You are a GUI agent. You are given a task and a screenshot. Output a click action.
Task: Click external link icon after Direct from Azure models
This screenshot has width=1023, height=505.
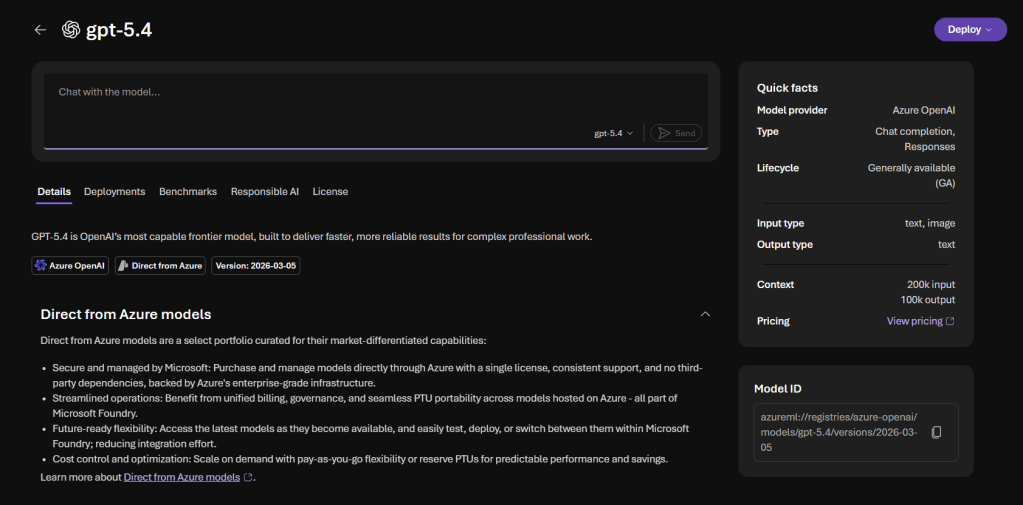tap(248, 478)
